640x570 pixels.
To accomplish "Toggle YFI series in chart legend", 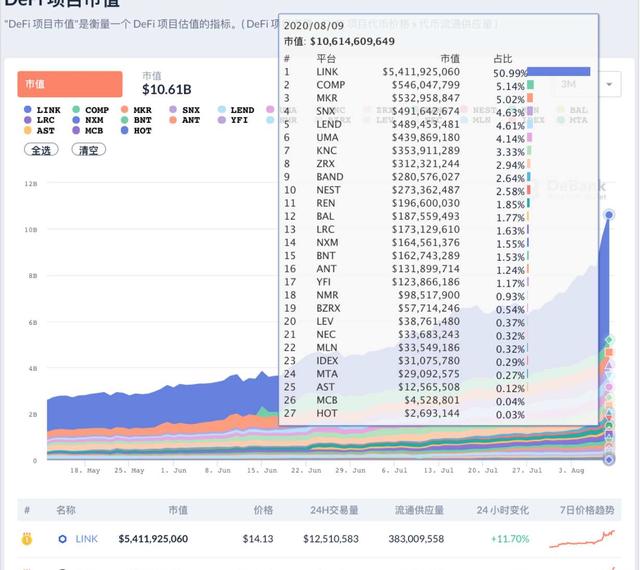I will point(233,120).
